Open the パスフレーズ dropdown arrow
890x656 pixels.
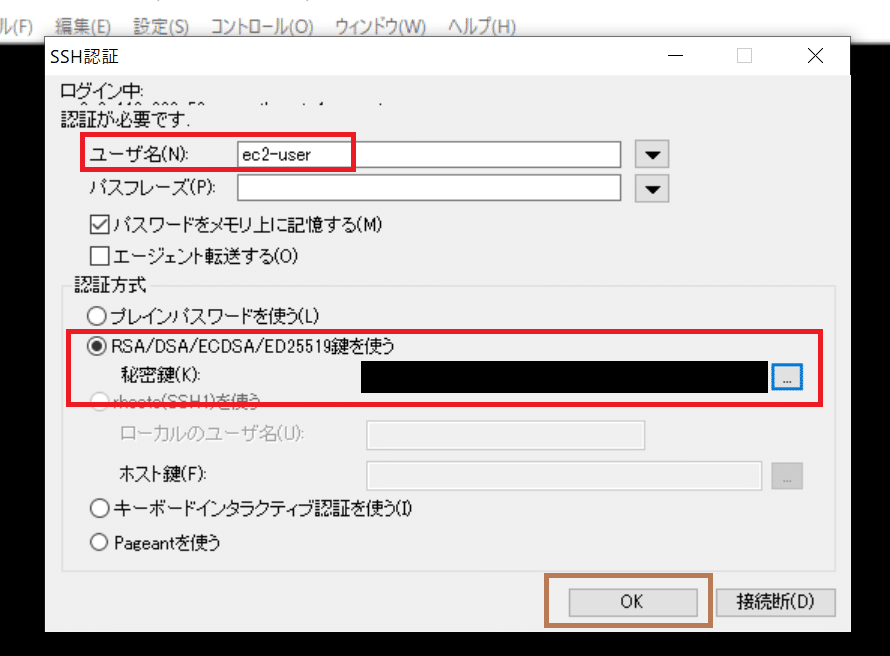click(652, 188)
